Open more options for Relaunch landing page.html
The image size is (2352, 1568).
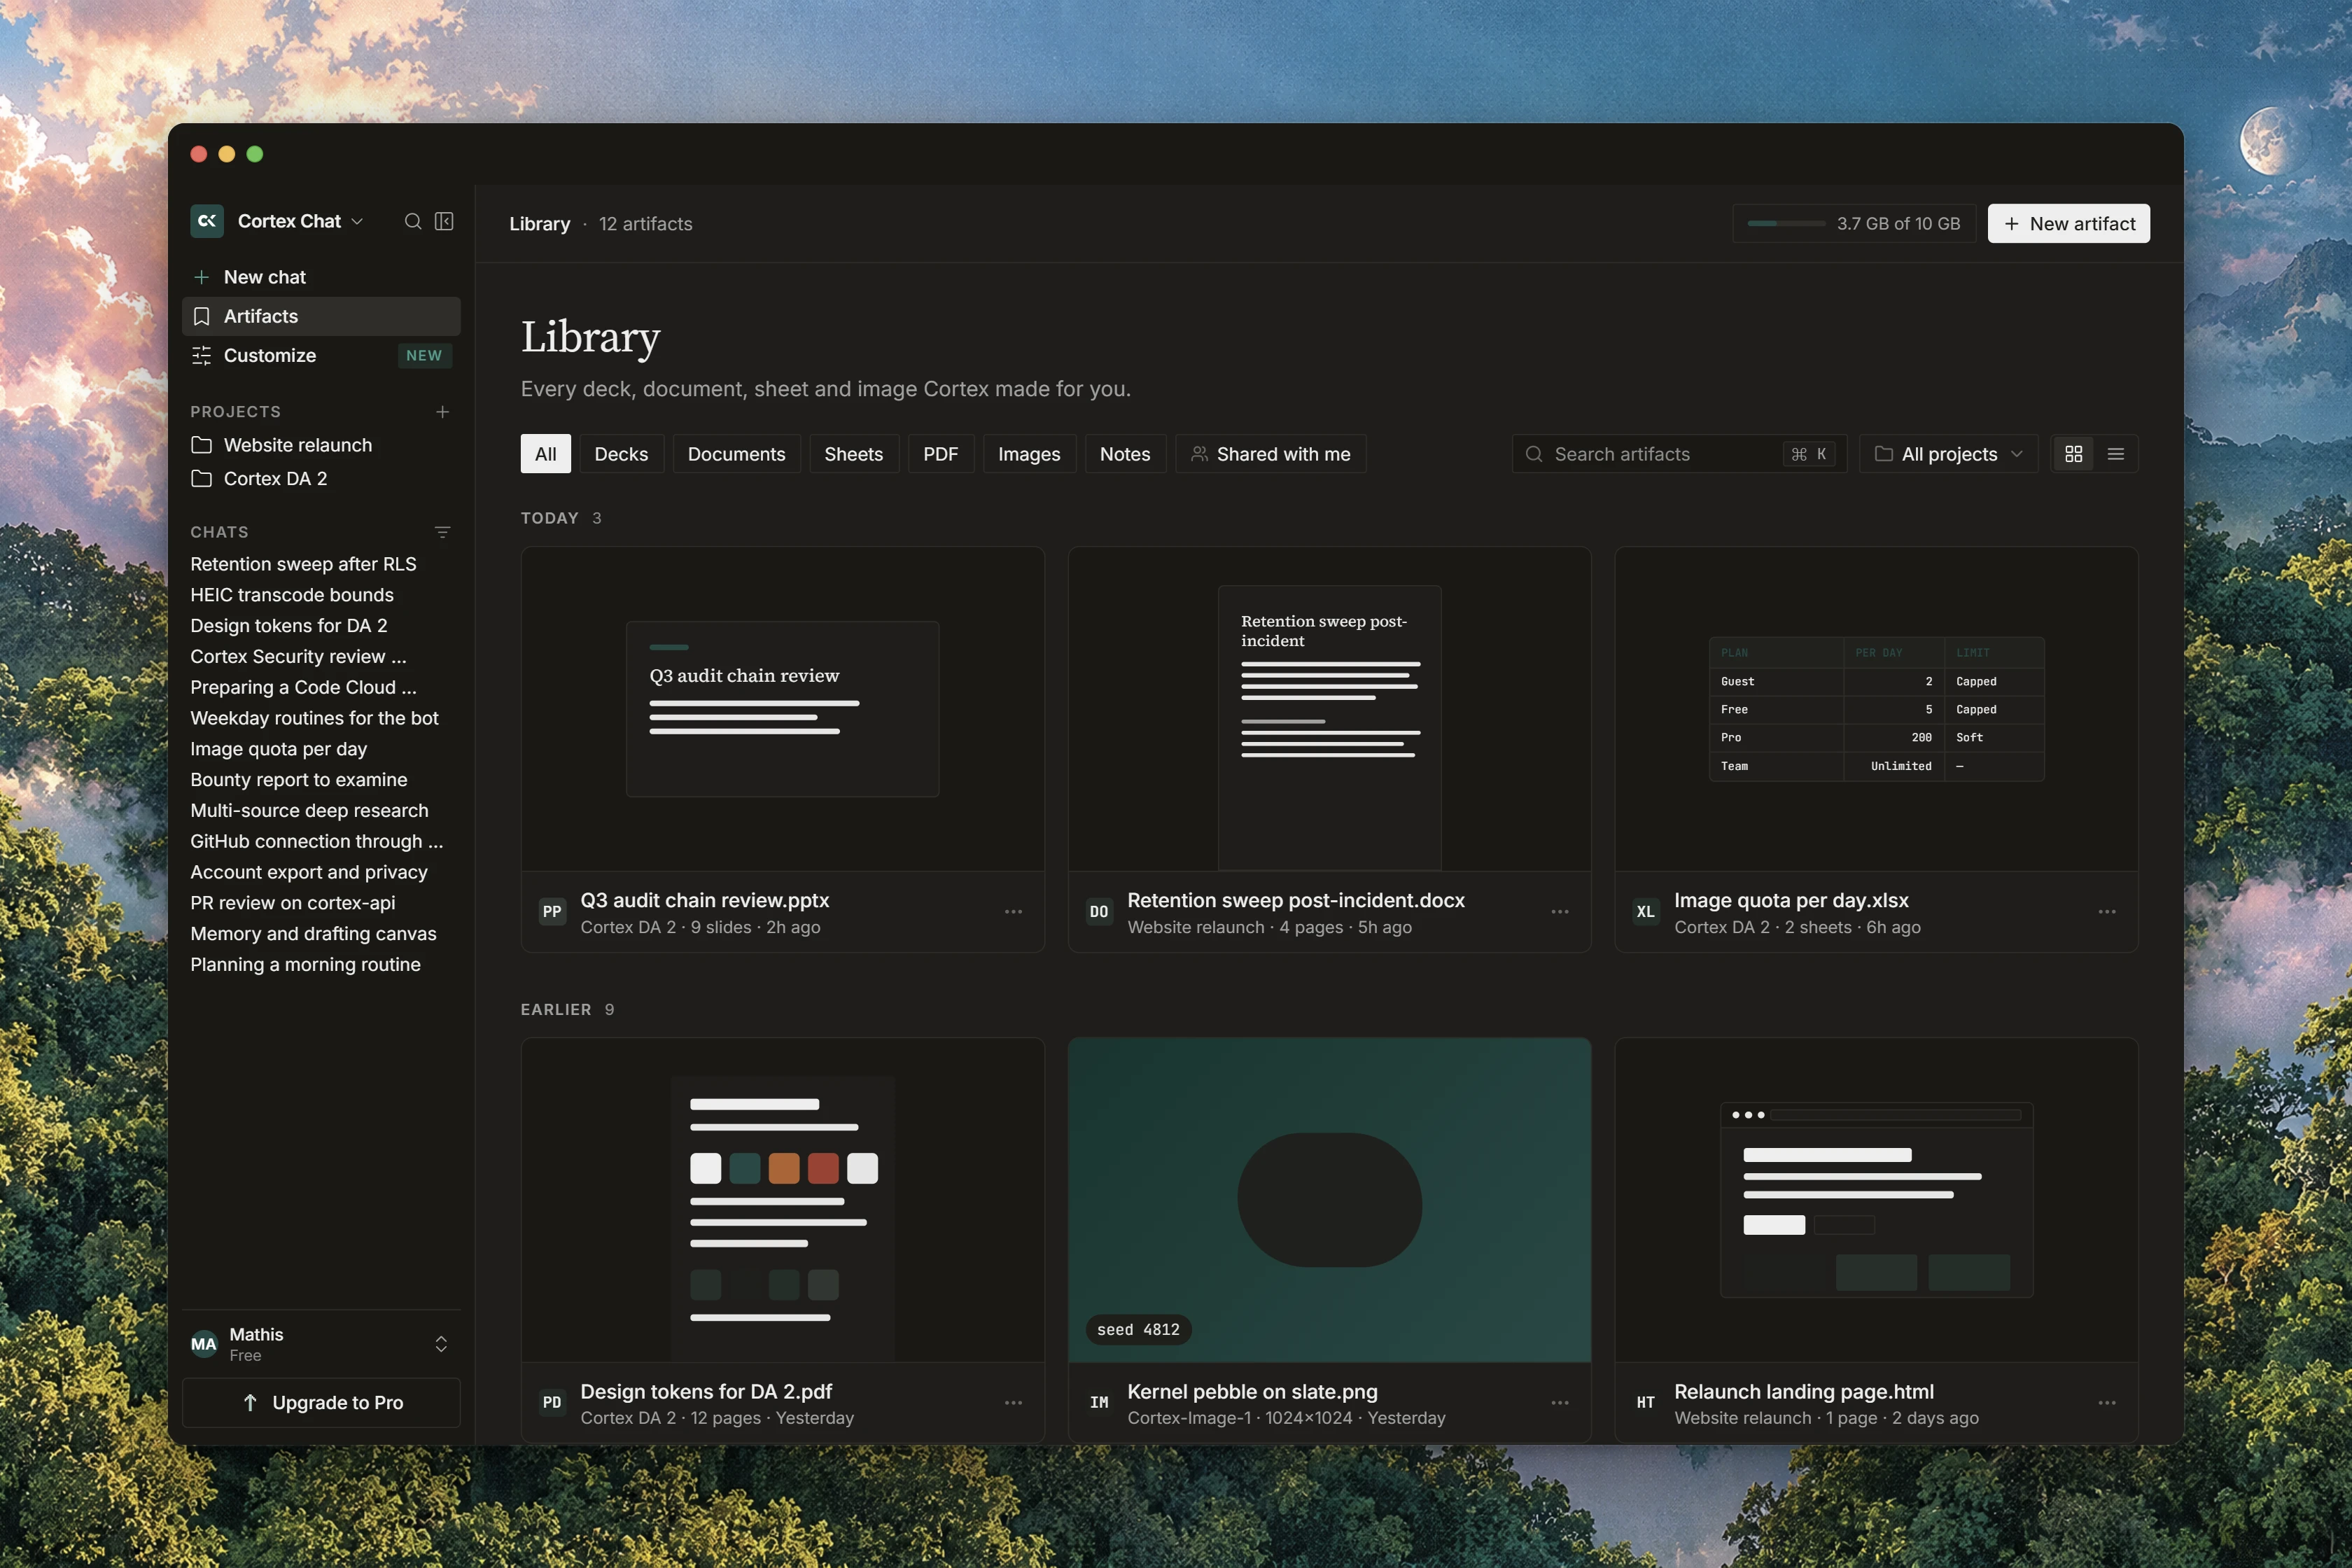pyautogui.click(x=2107, y=1403)
